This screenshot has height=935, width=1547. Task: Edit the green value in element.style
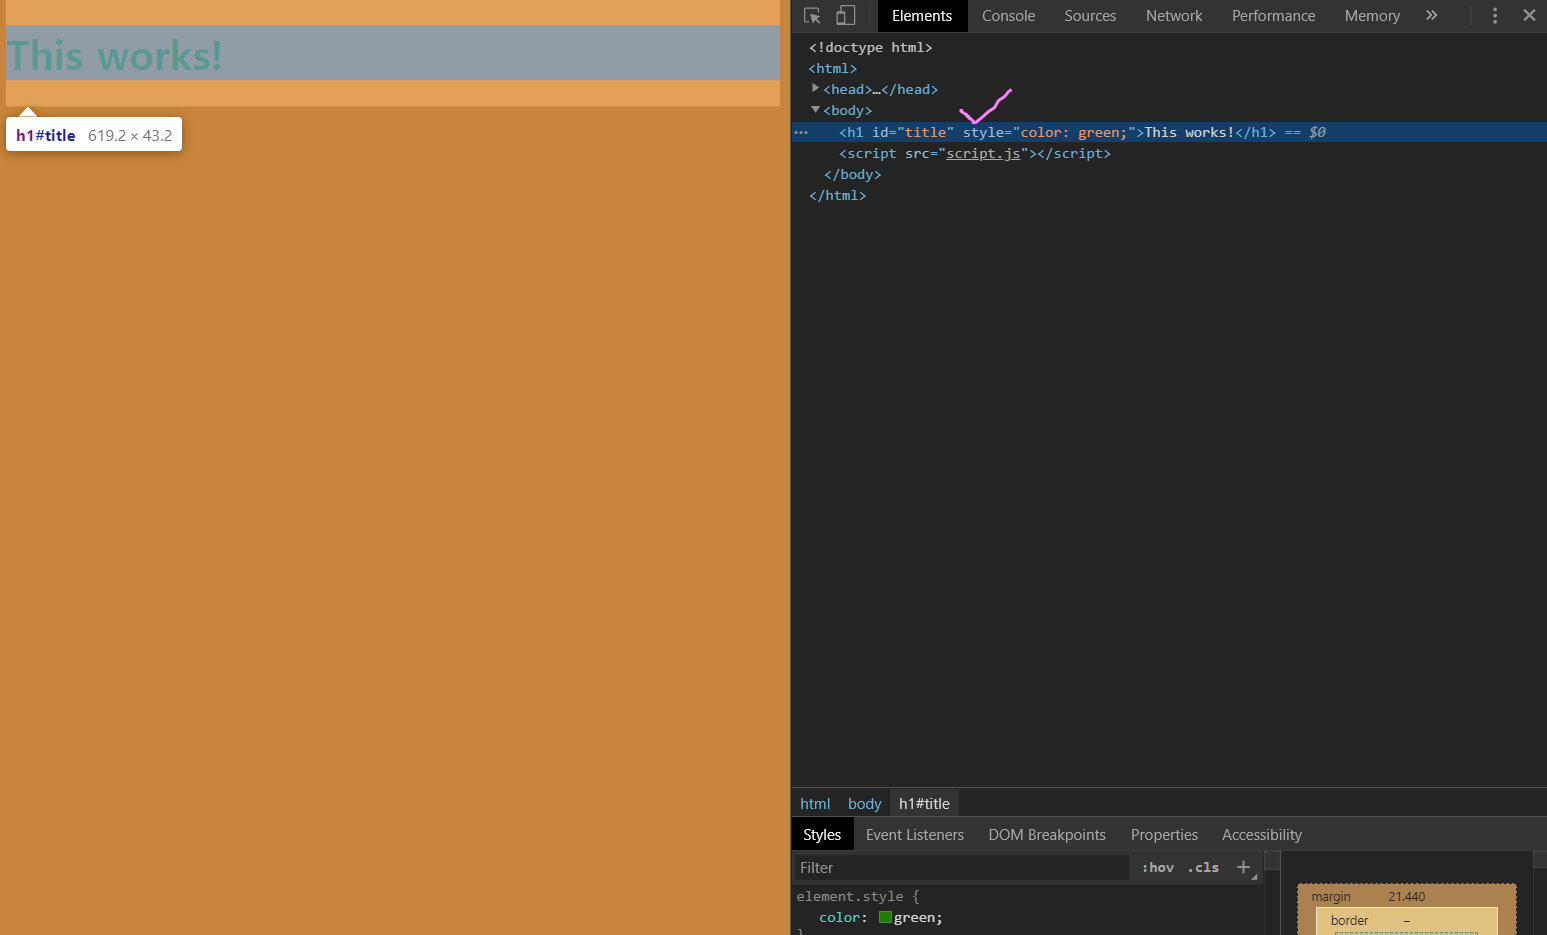coord(915,917)
